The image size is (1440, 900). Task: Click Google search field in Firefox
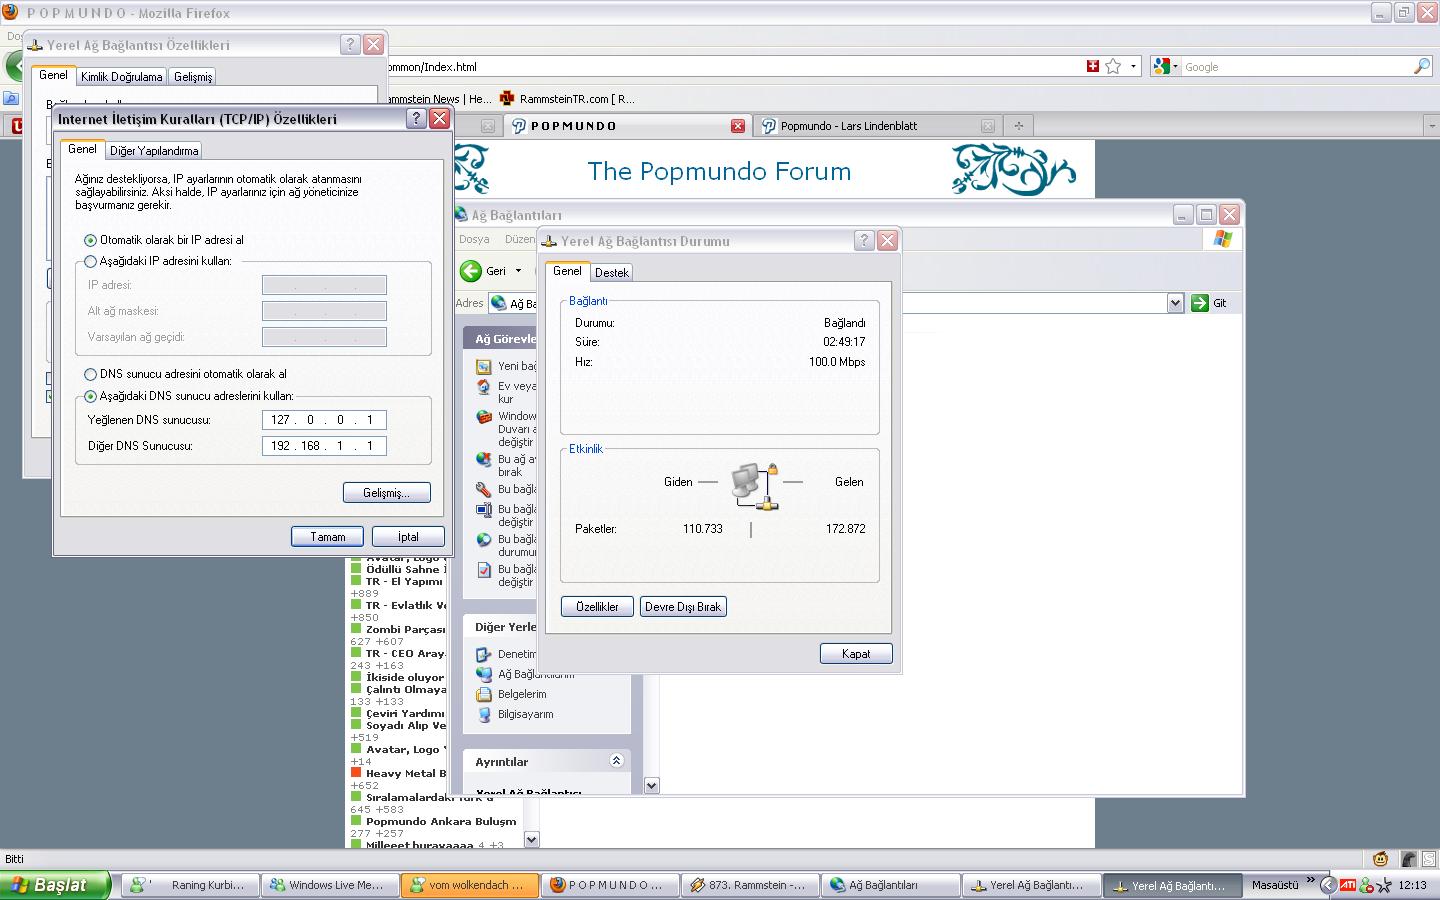(1297, 67)
